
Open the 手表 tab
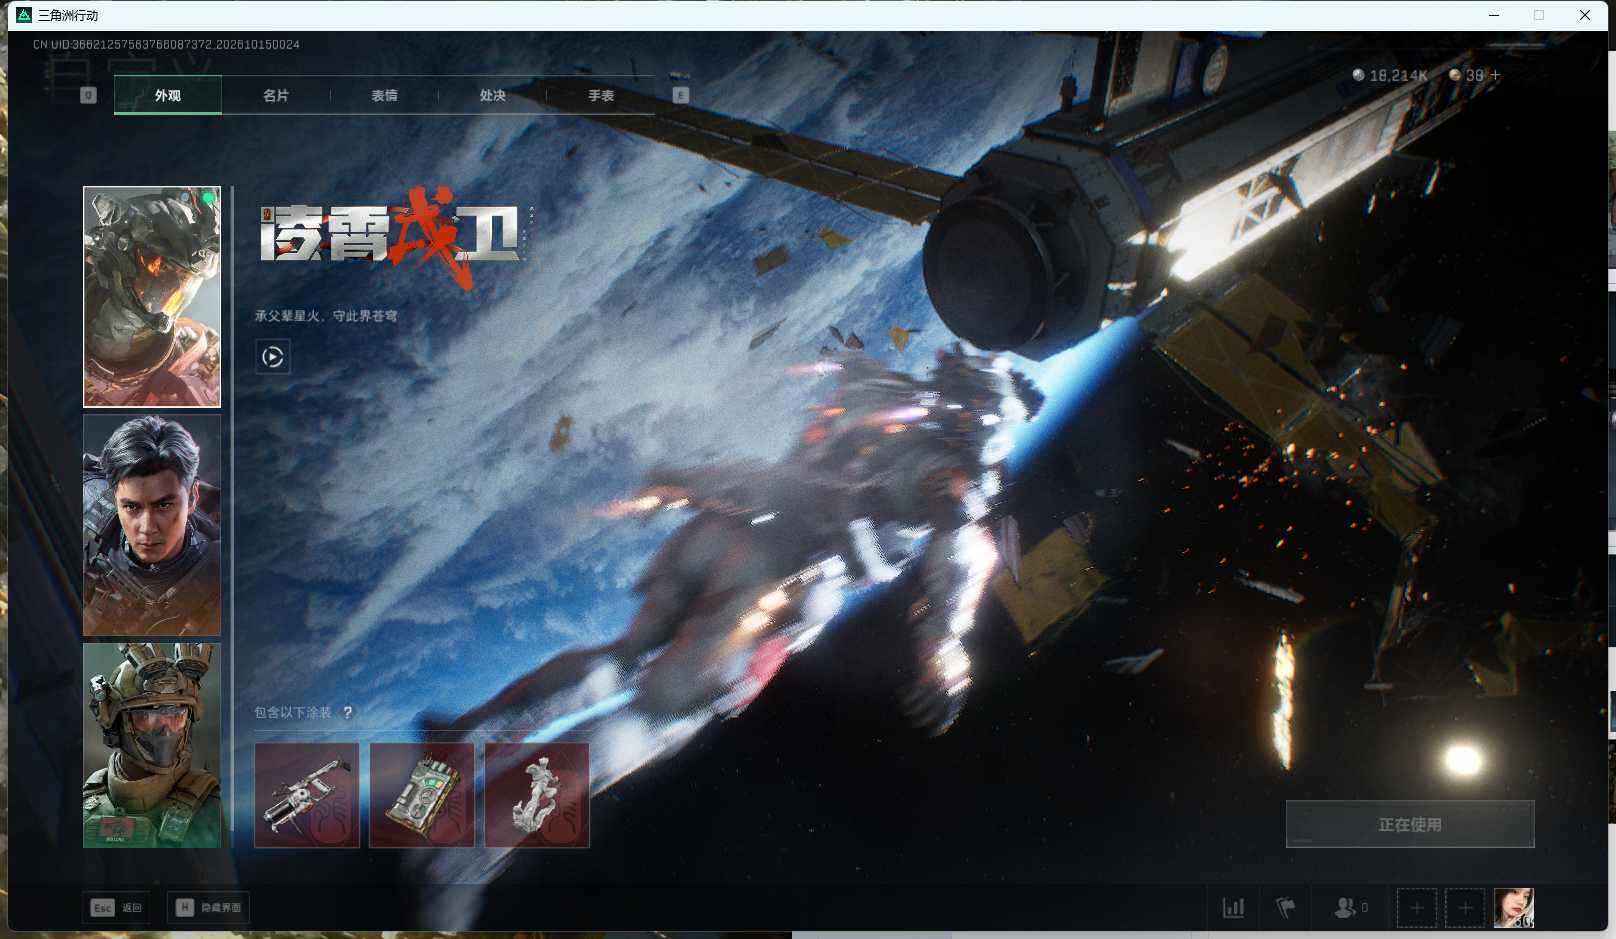point(601,95)
